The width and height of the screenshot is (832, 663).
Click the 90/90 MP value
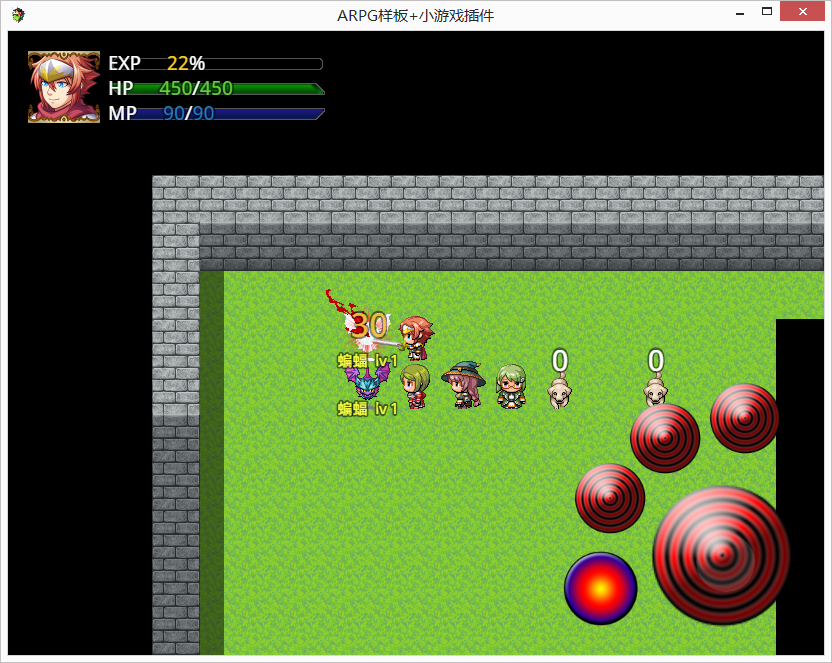point(188,114)
